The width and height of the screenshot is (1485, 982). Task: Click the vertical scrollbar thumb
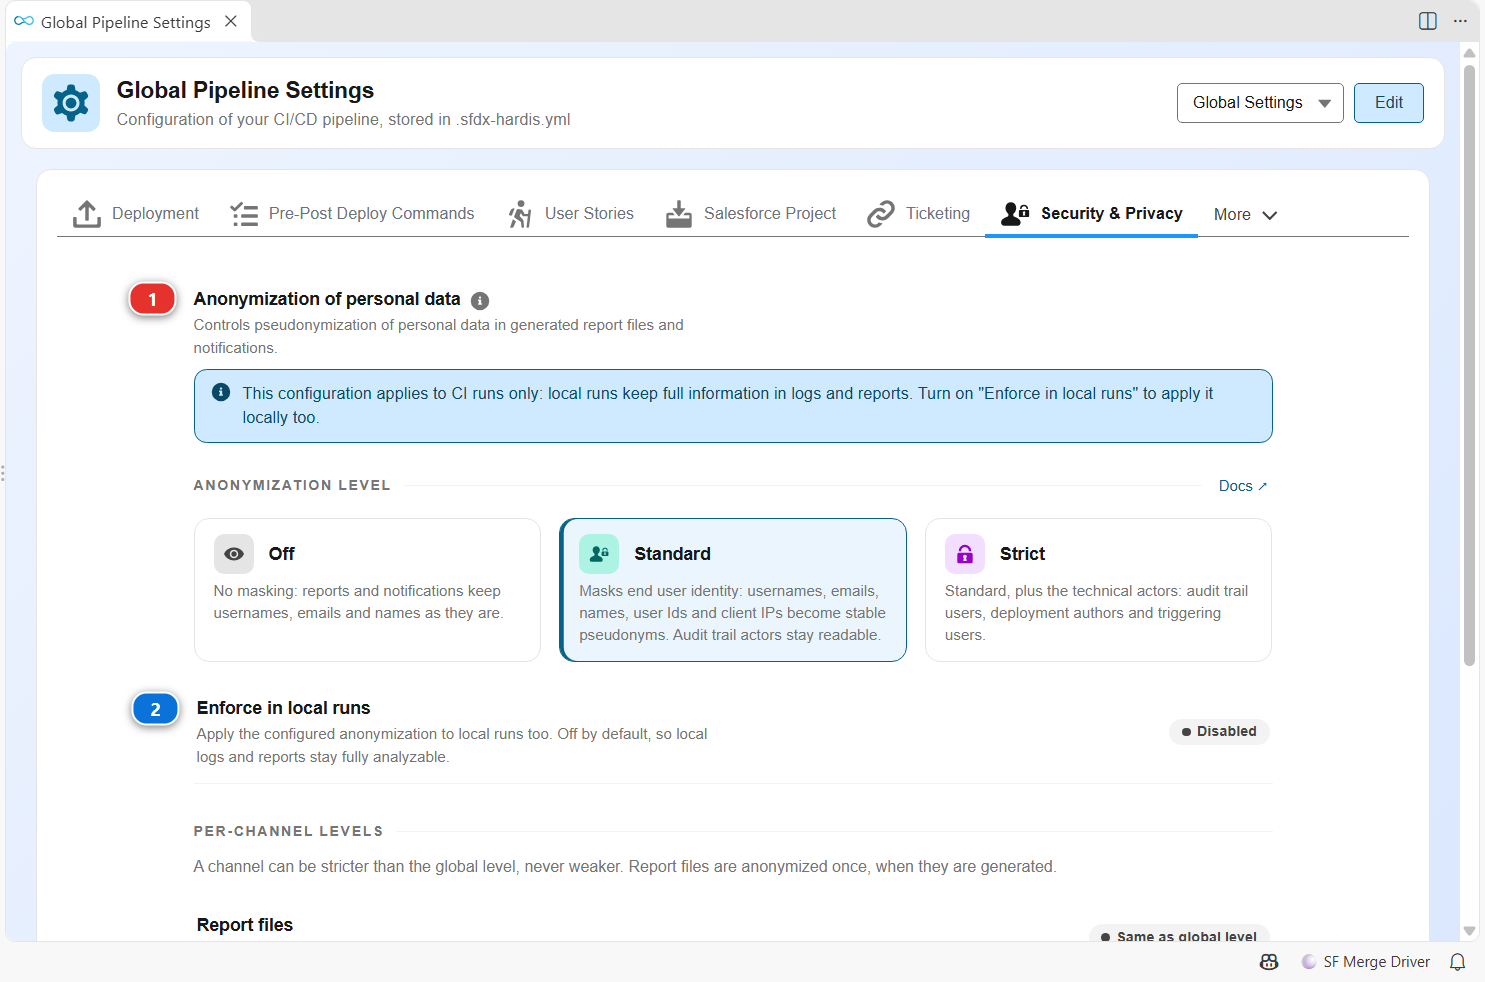(x=1469, y=365)
